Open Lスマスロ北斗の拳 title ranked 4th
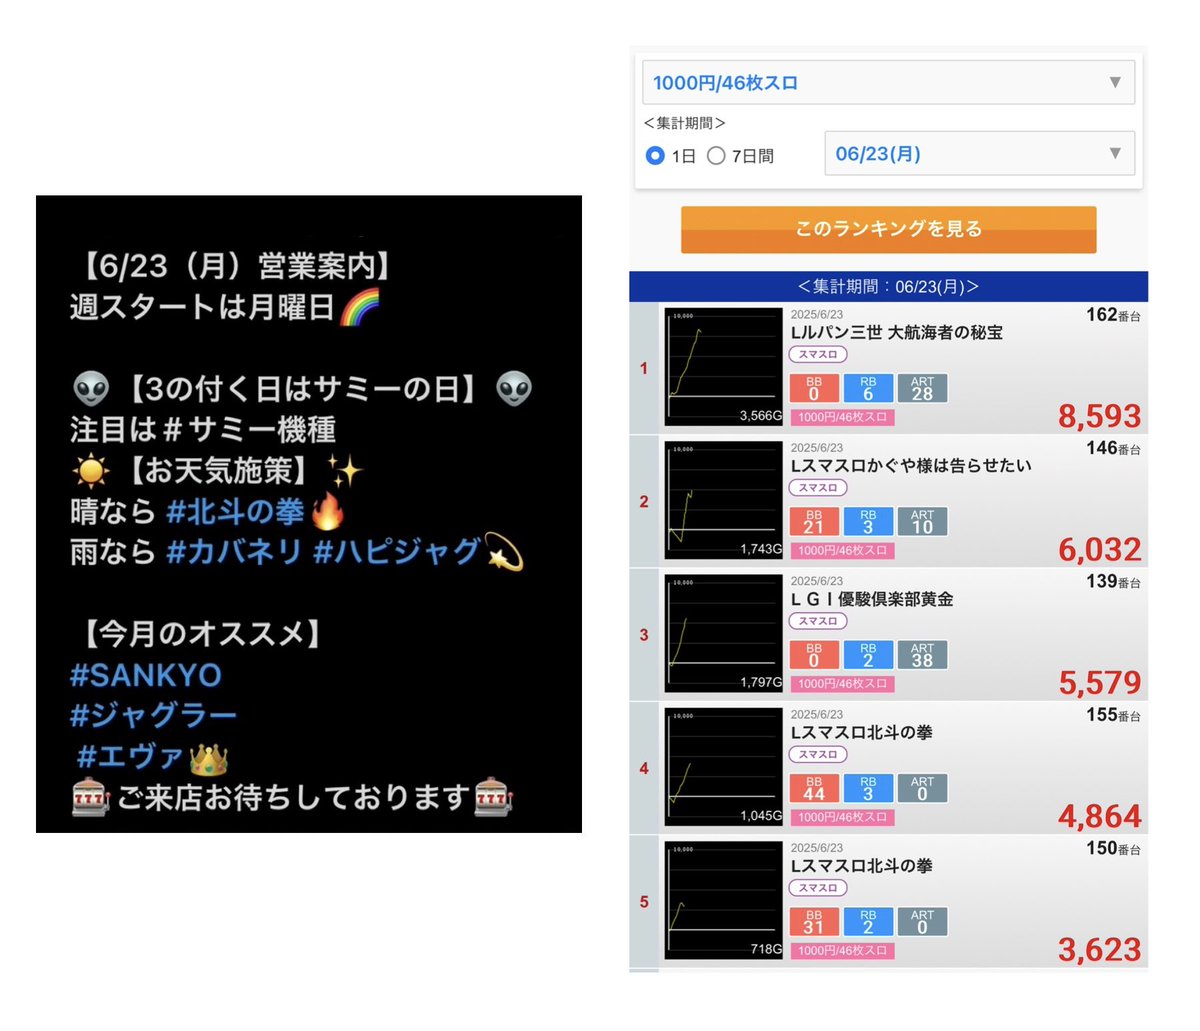Image resolution: width=1200 pixels, height=1031 pixels. [861, 732]
